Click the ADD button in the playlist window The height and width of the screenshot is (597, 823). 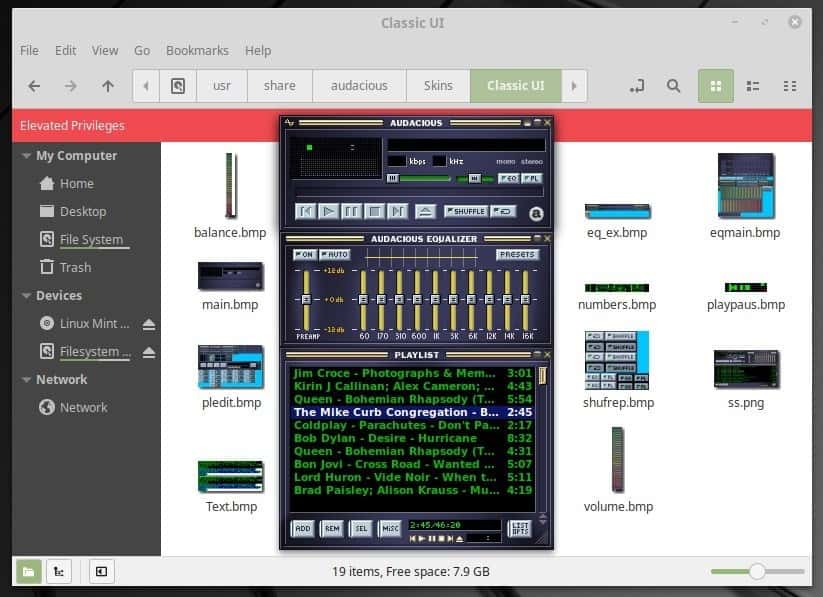(302, 527)
